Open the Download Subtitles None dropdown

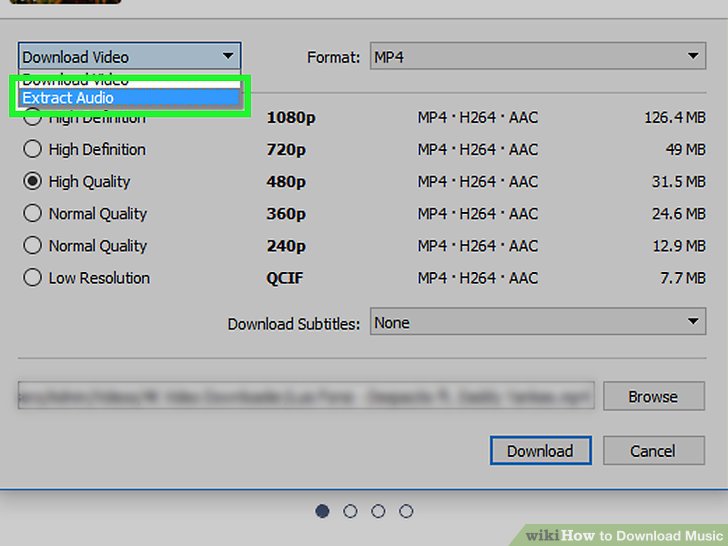538,321
